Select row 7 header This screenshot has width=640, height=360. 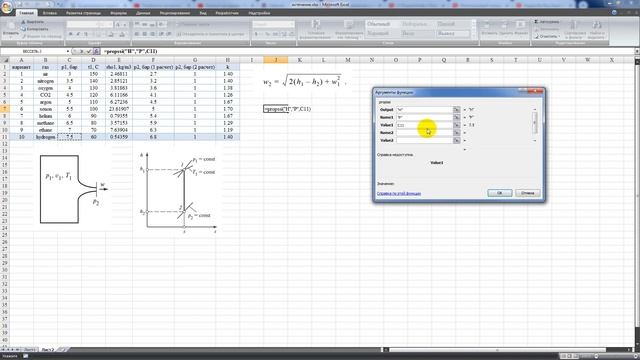click(5, 109)
